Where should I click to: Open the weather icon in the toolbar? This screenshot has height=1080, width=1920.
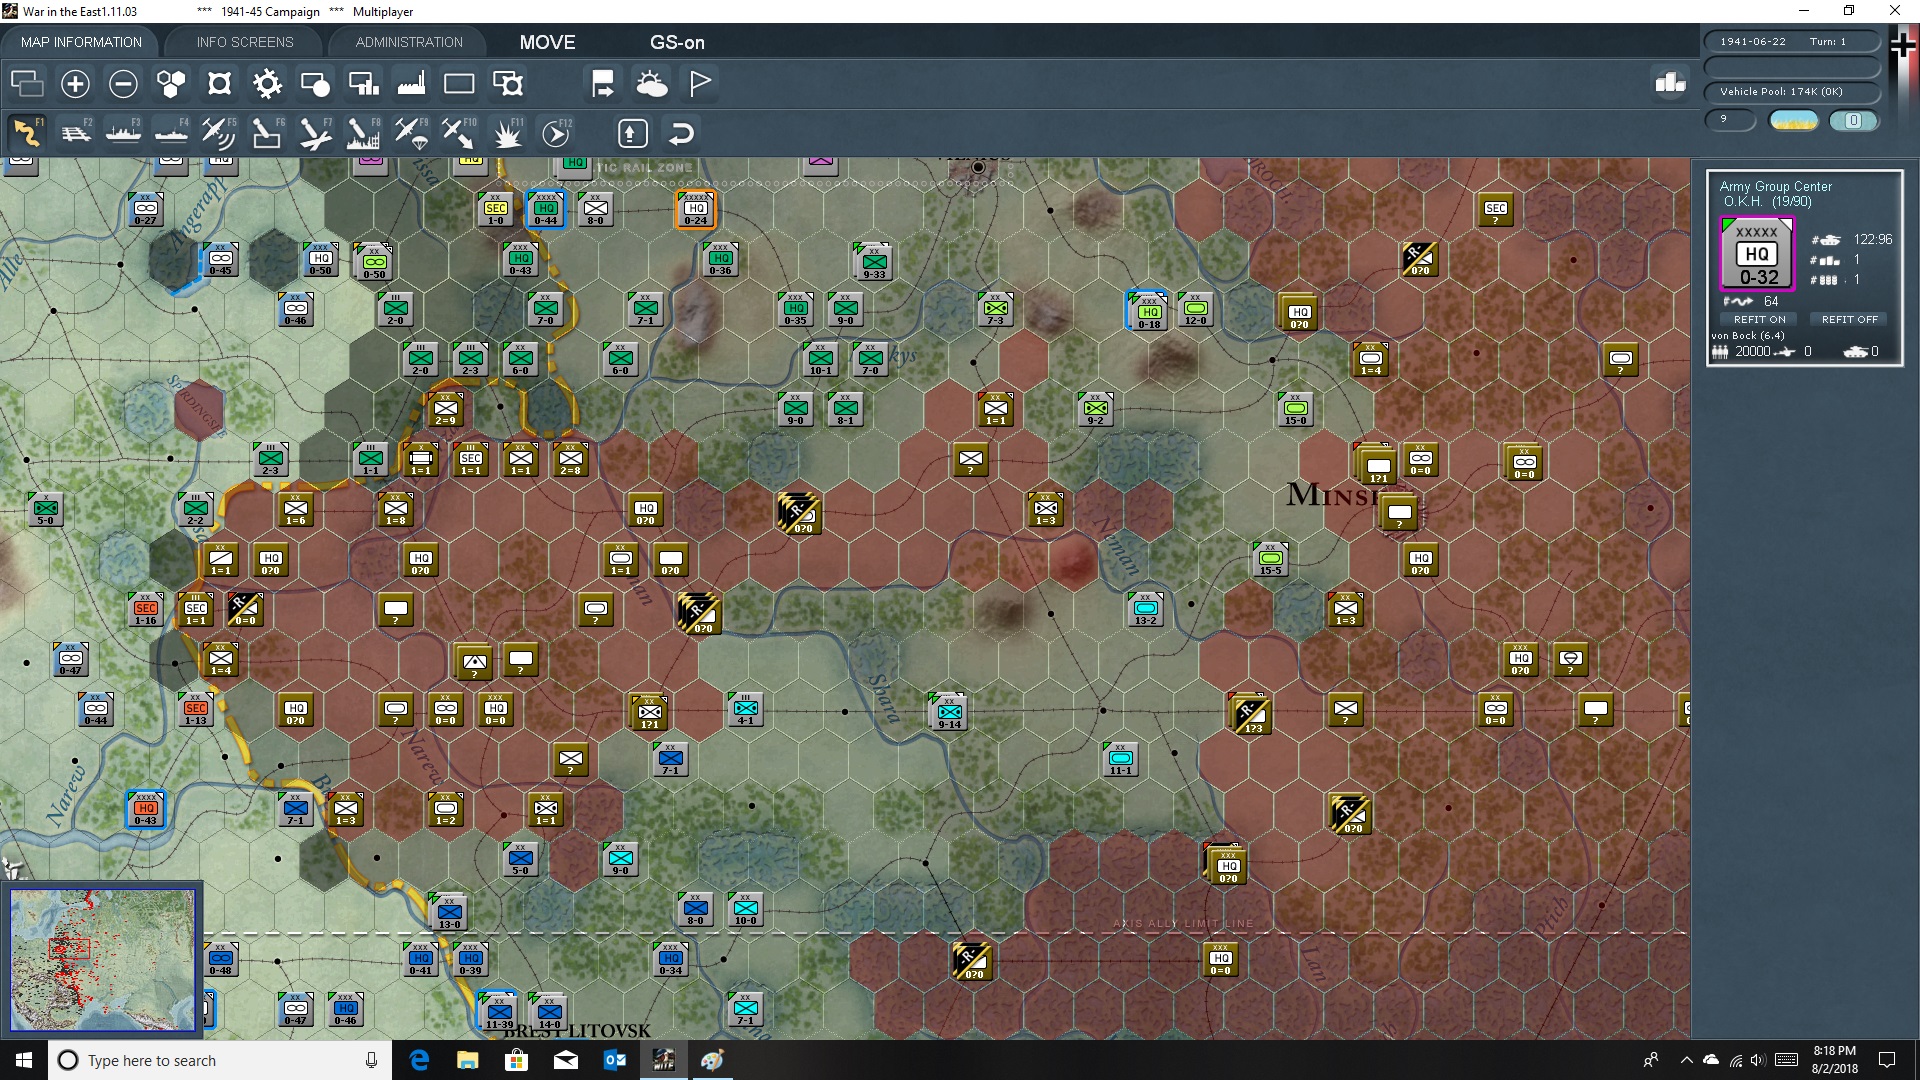click(652, 84)
